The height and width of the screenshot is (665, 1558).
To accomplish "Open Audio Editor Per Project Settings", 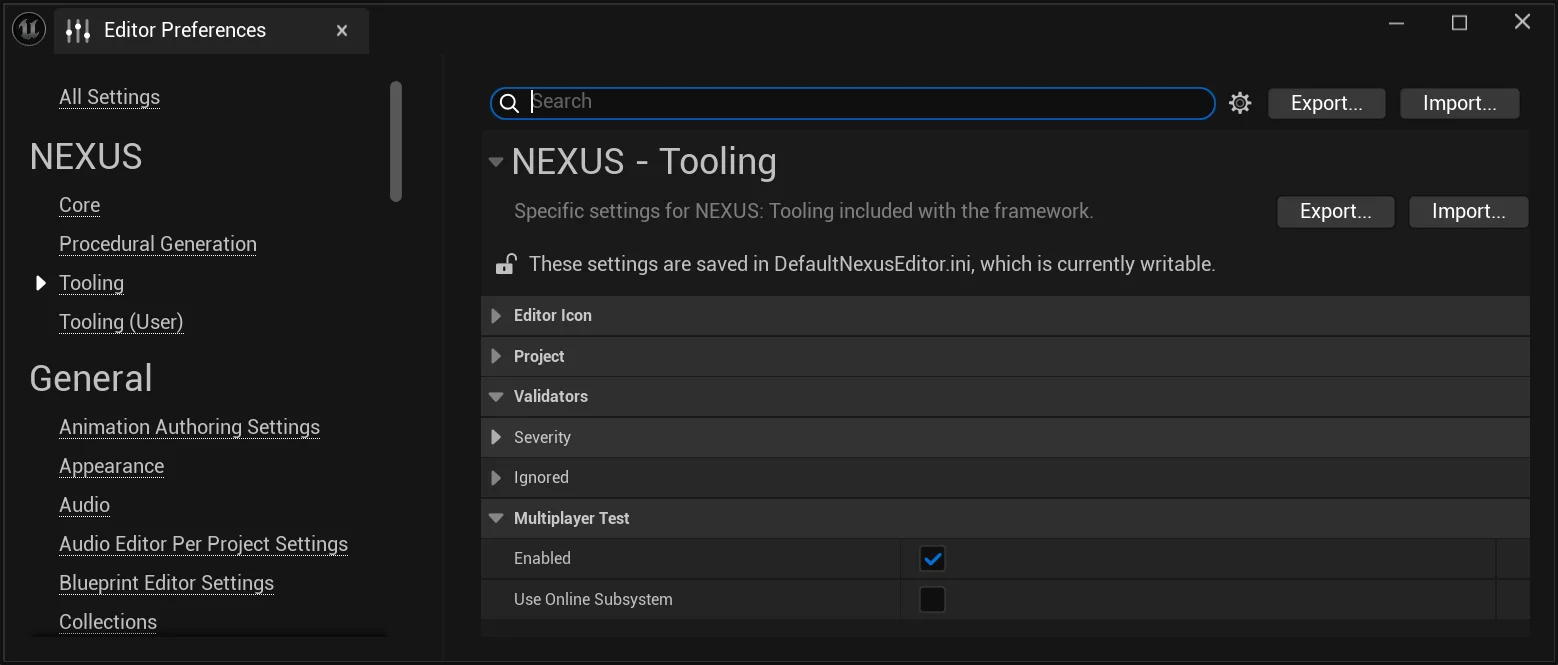I will [x=203, y=544].
